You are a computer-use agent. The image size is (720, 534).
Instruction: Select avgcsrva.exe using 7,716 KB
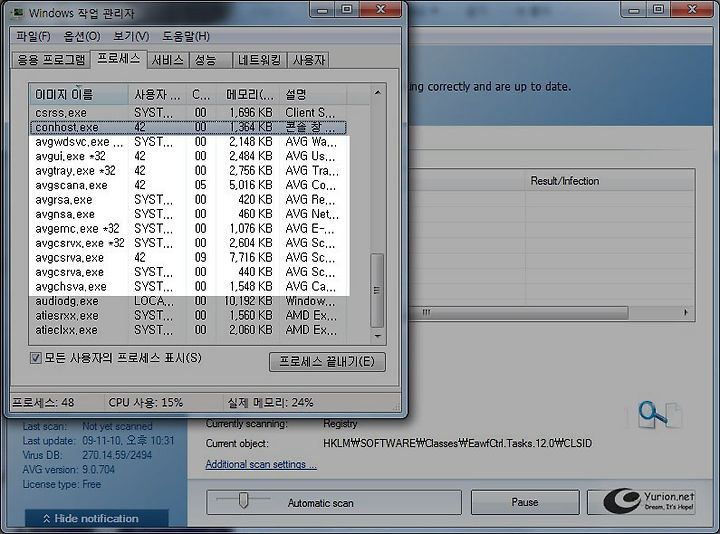pos(188,258)
